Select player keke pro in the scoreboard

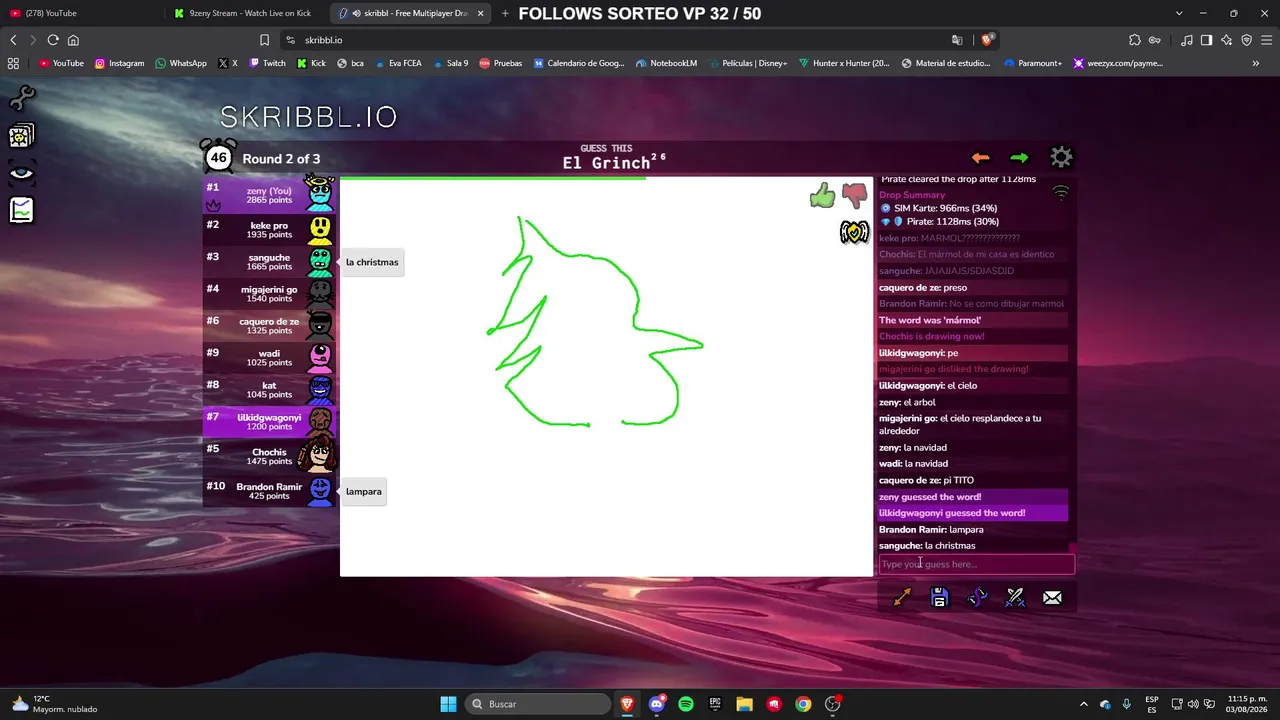pos(270,229)
